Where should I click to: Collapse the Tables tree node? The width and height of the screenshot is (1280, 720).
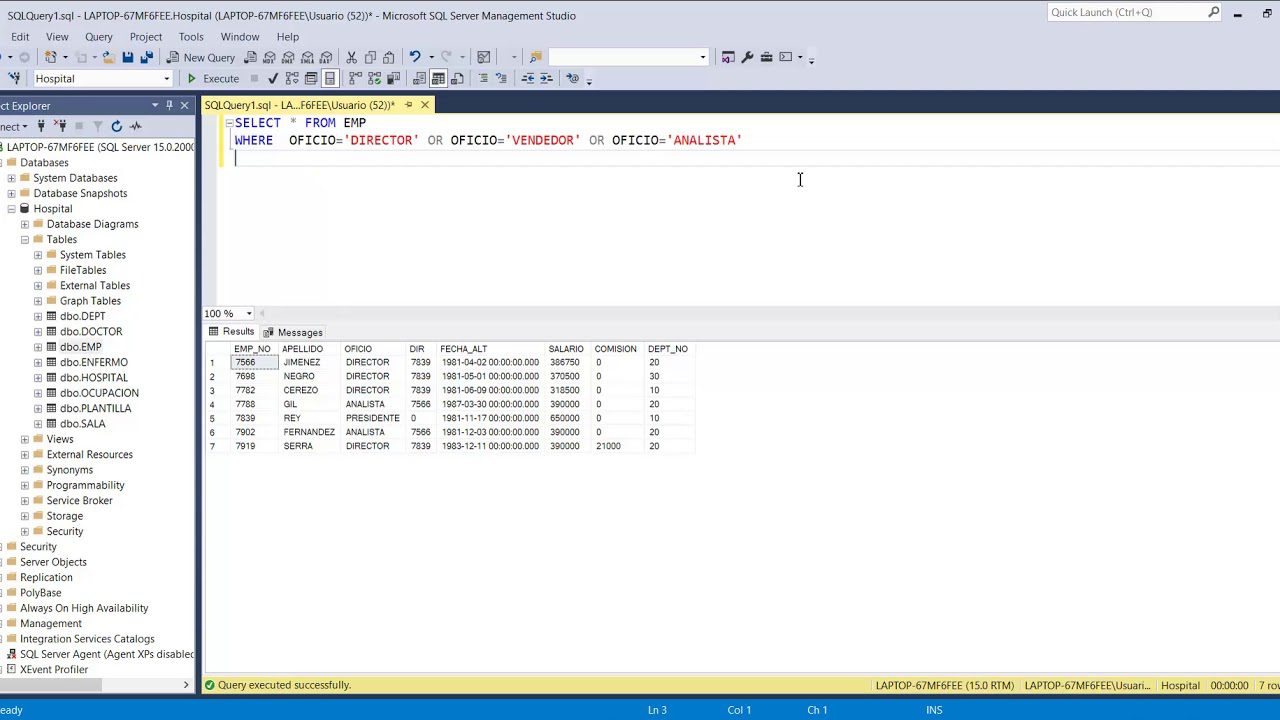[24, 239]
